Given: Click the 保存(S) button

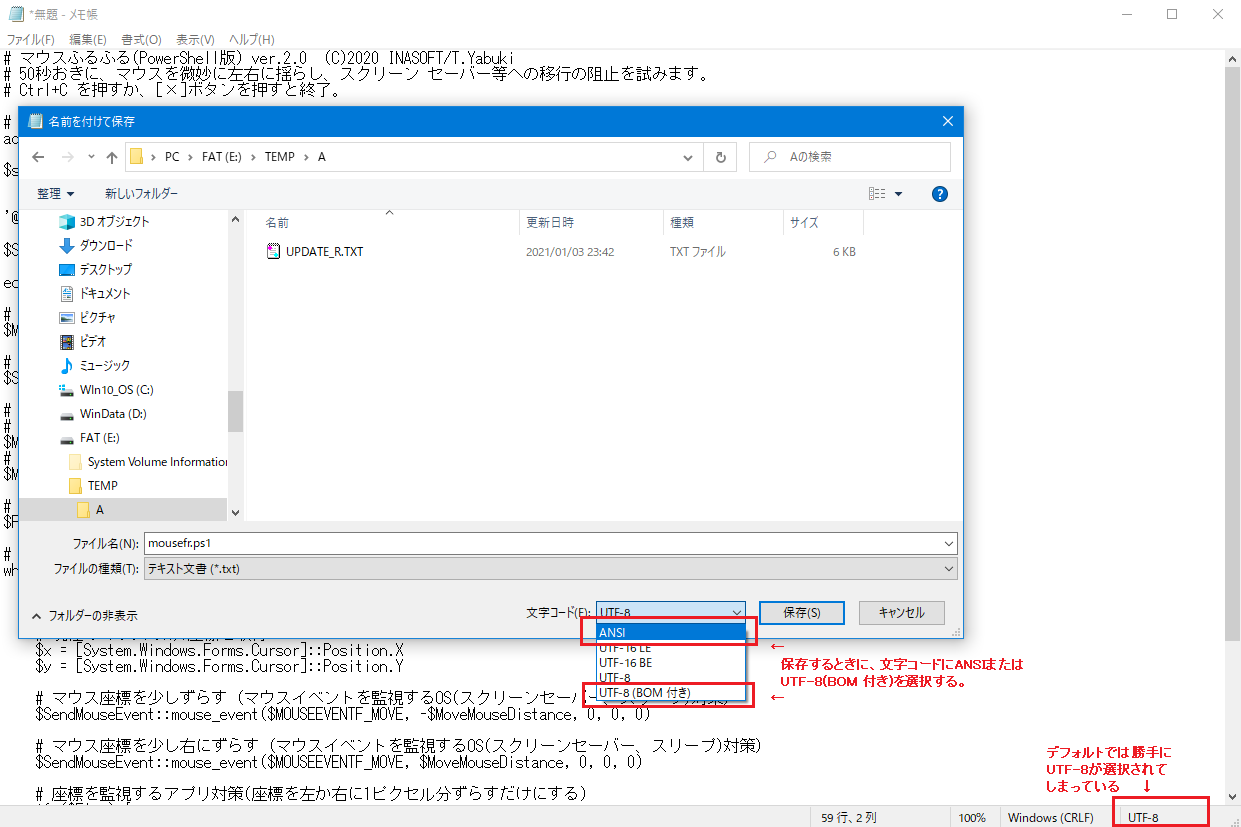Looking at the screenshot, I should click(x=801, y=612).
